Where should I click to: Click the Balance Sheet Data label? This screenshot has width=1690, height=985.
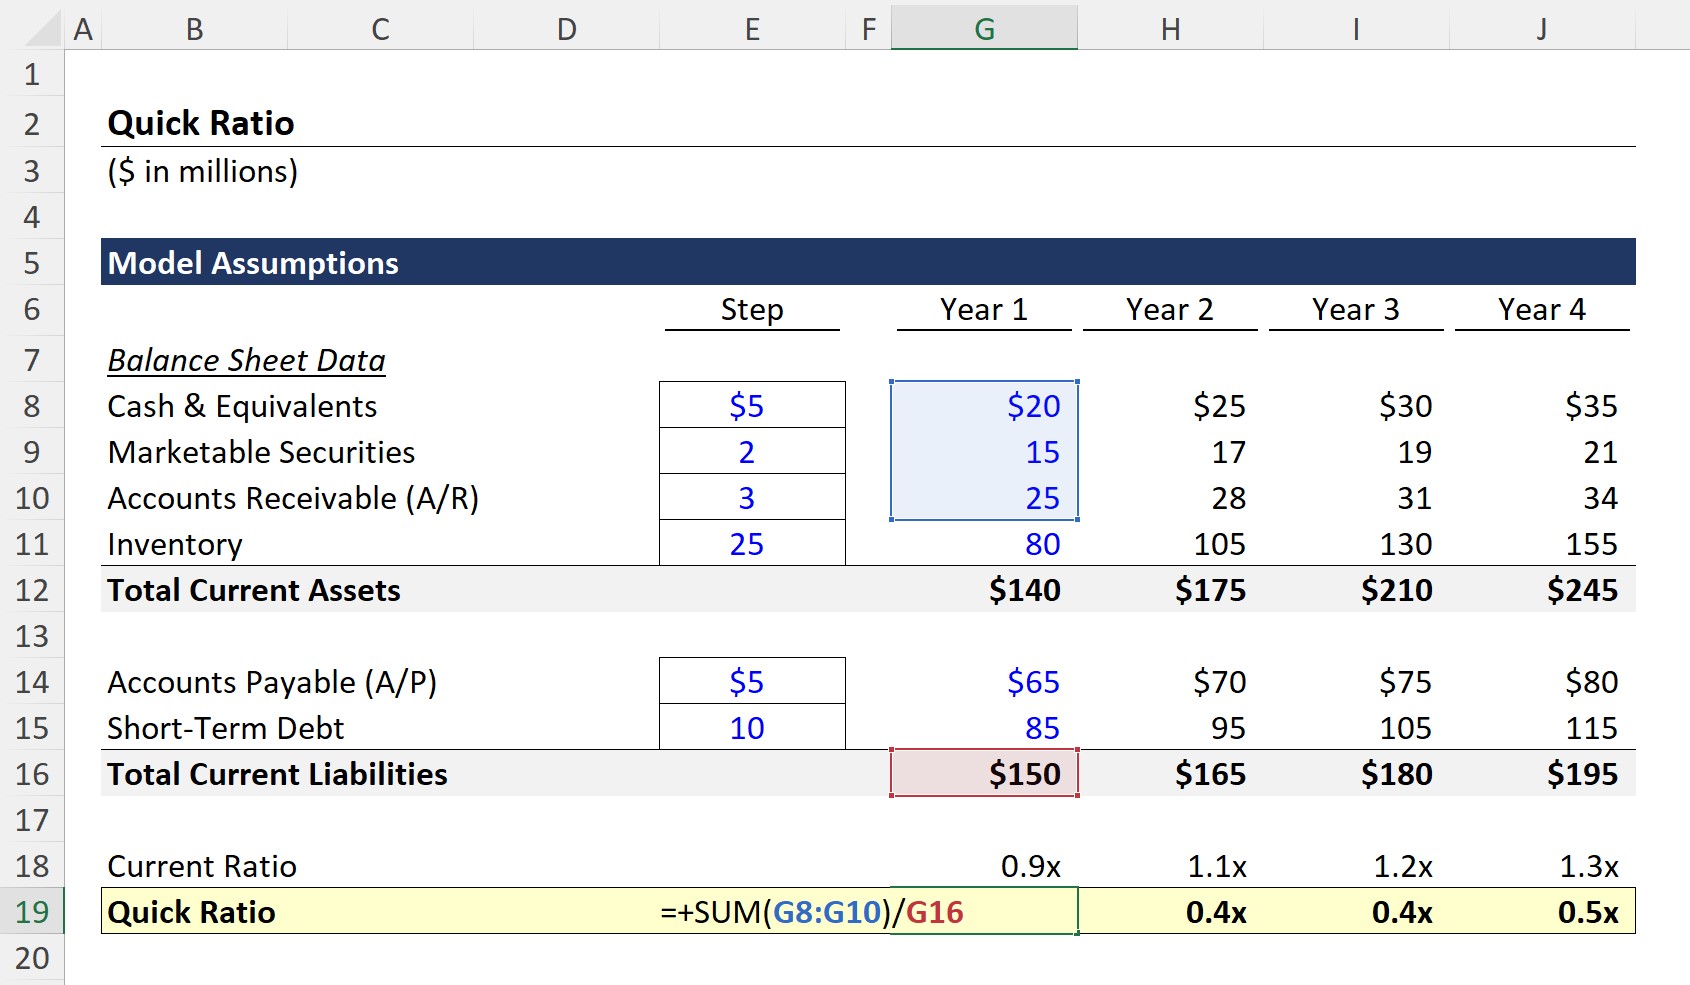(246, 360)
